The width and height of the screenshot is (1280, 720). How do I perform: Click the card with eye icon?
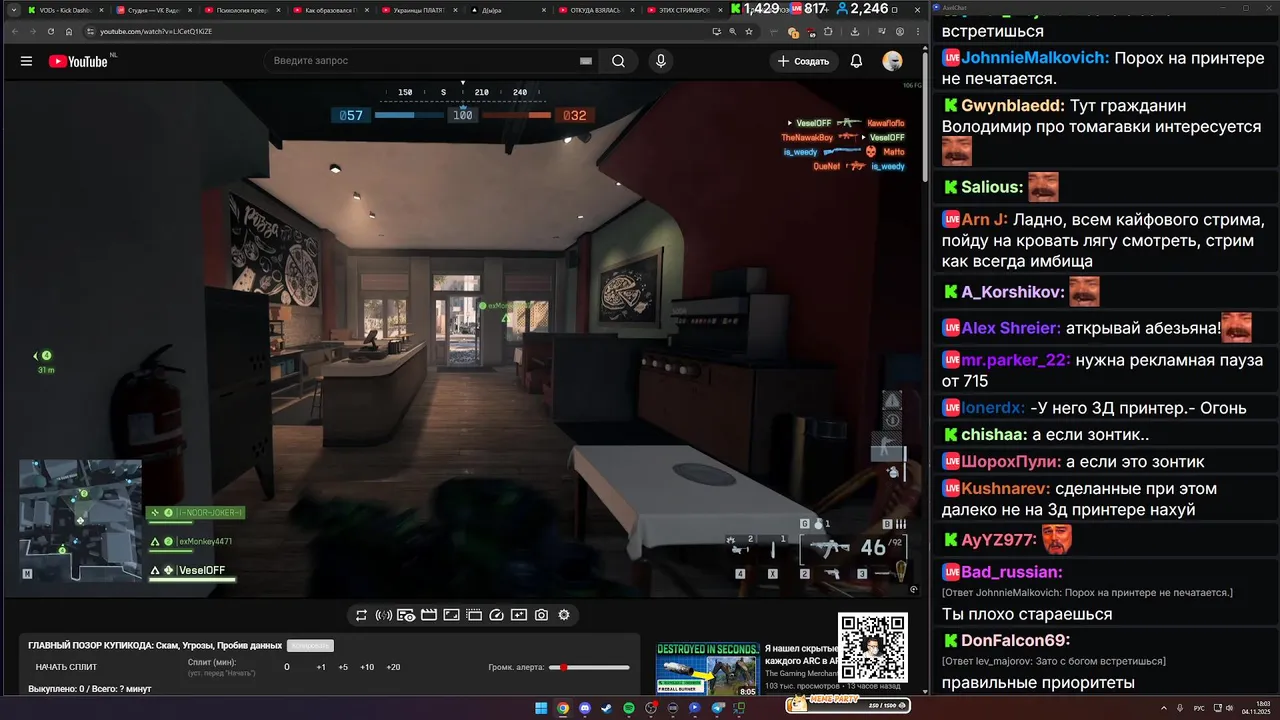pos(406,615)
